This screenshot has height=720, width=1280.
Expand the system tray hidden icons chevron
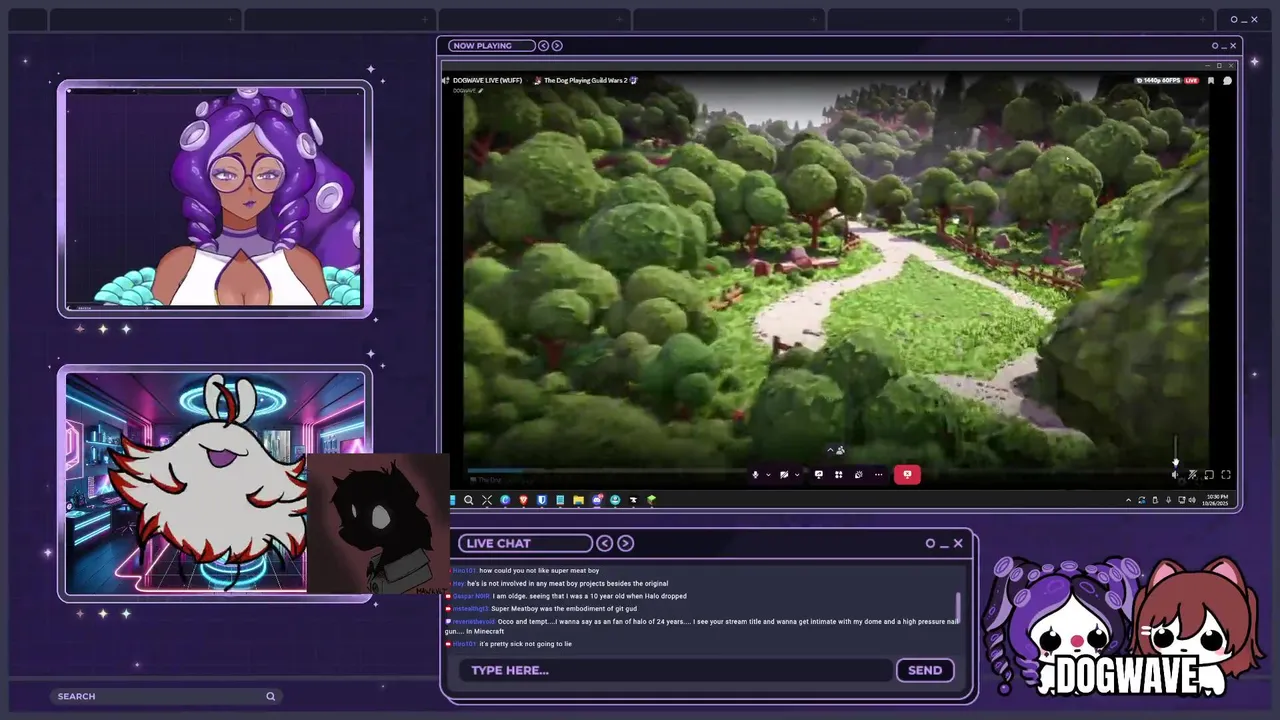pos(1128,500)
